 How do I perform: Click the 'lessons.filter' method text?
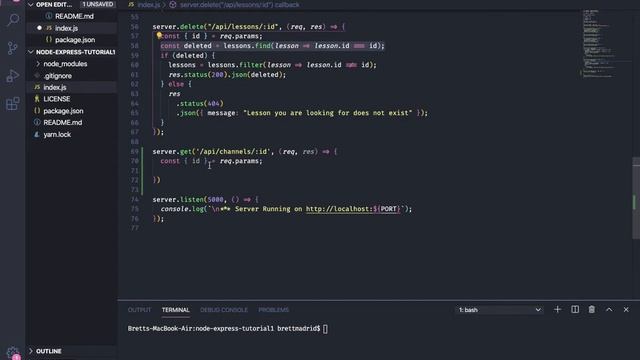point(235,65)
